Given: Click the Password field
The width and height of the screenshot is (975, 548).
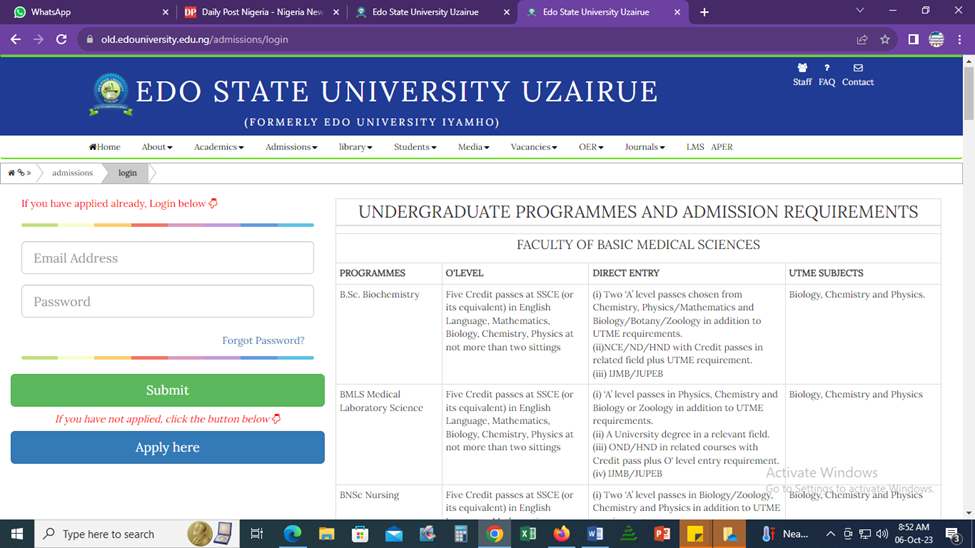Looking at the screenshot, I should 167,301.
